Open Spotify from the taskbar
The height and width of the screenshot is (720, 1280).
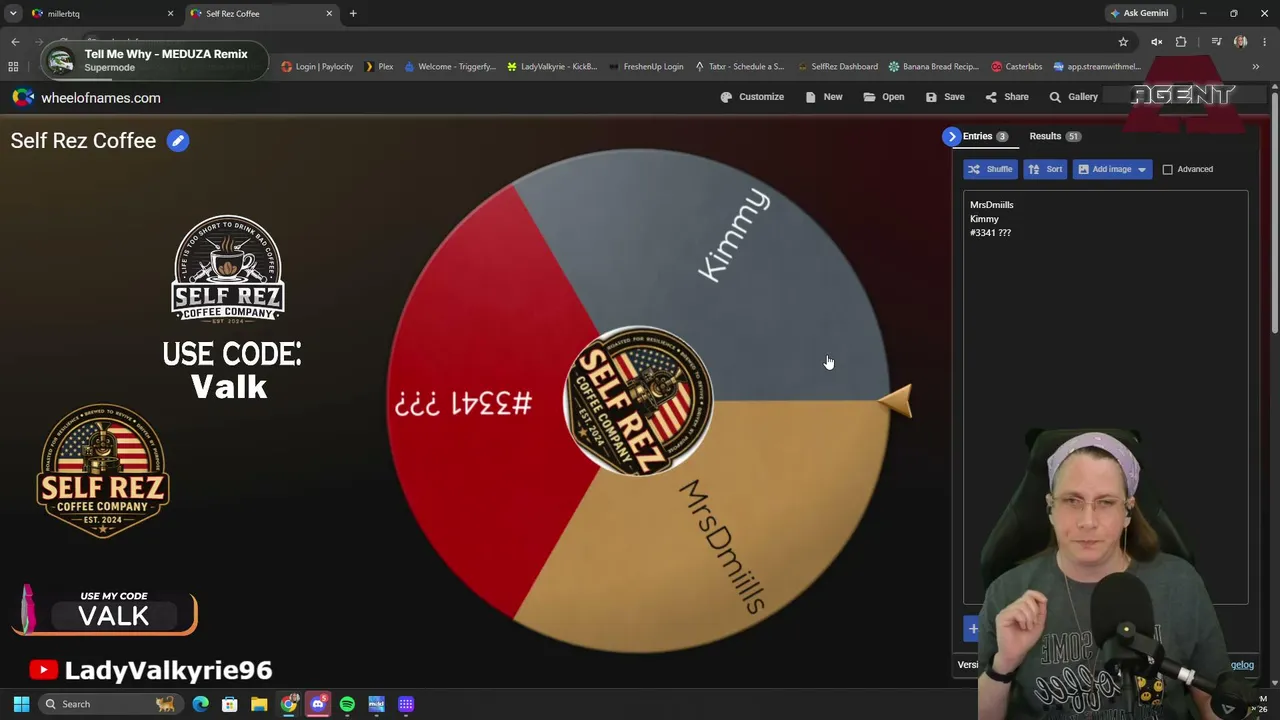(x=347, y=704)
